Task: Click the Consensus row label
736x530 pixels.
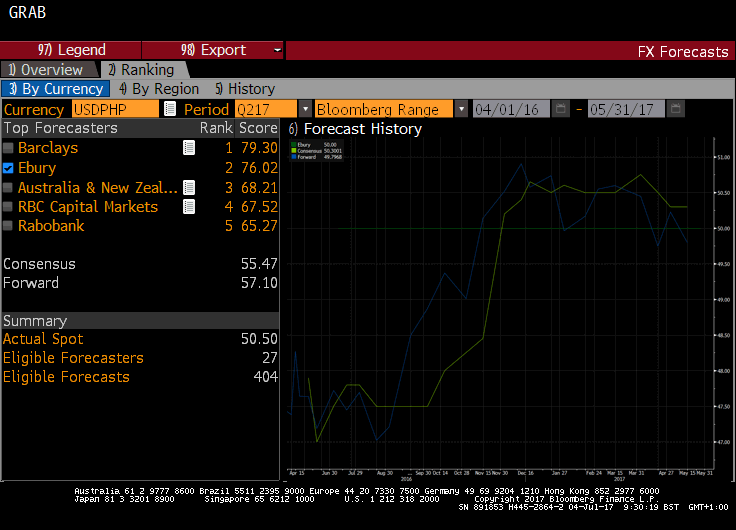Action: (39, 264)
